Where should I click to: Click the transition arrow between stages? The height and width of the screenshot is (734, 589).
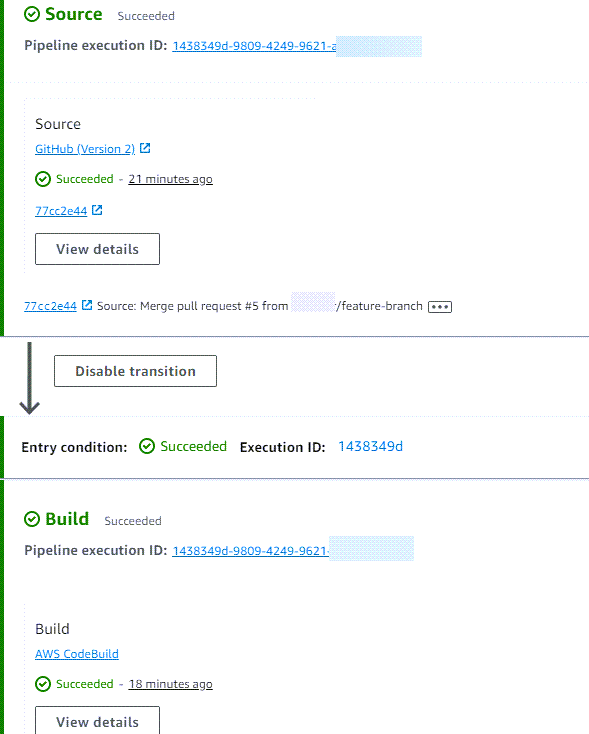tap(29, 378)
